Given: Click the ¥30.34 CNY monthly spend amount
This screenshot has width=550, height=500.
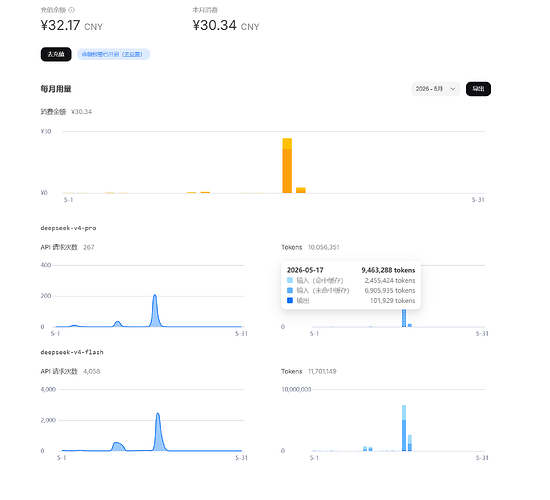Looking at the screenshot, I should [226, 26].
